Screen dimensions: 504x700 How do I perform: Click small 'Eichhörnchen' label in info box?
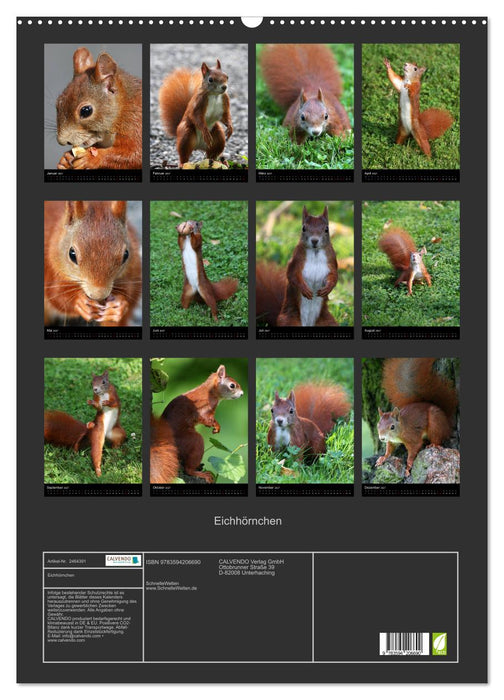pyautogui.click(x=61, y=575)
